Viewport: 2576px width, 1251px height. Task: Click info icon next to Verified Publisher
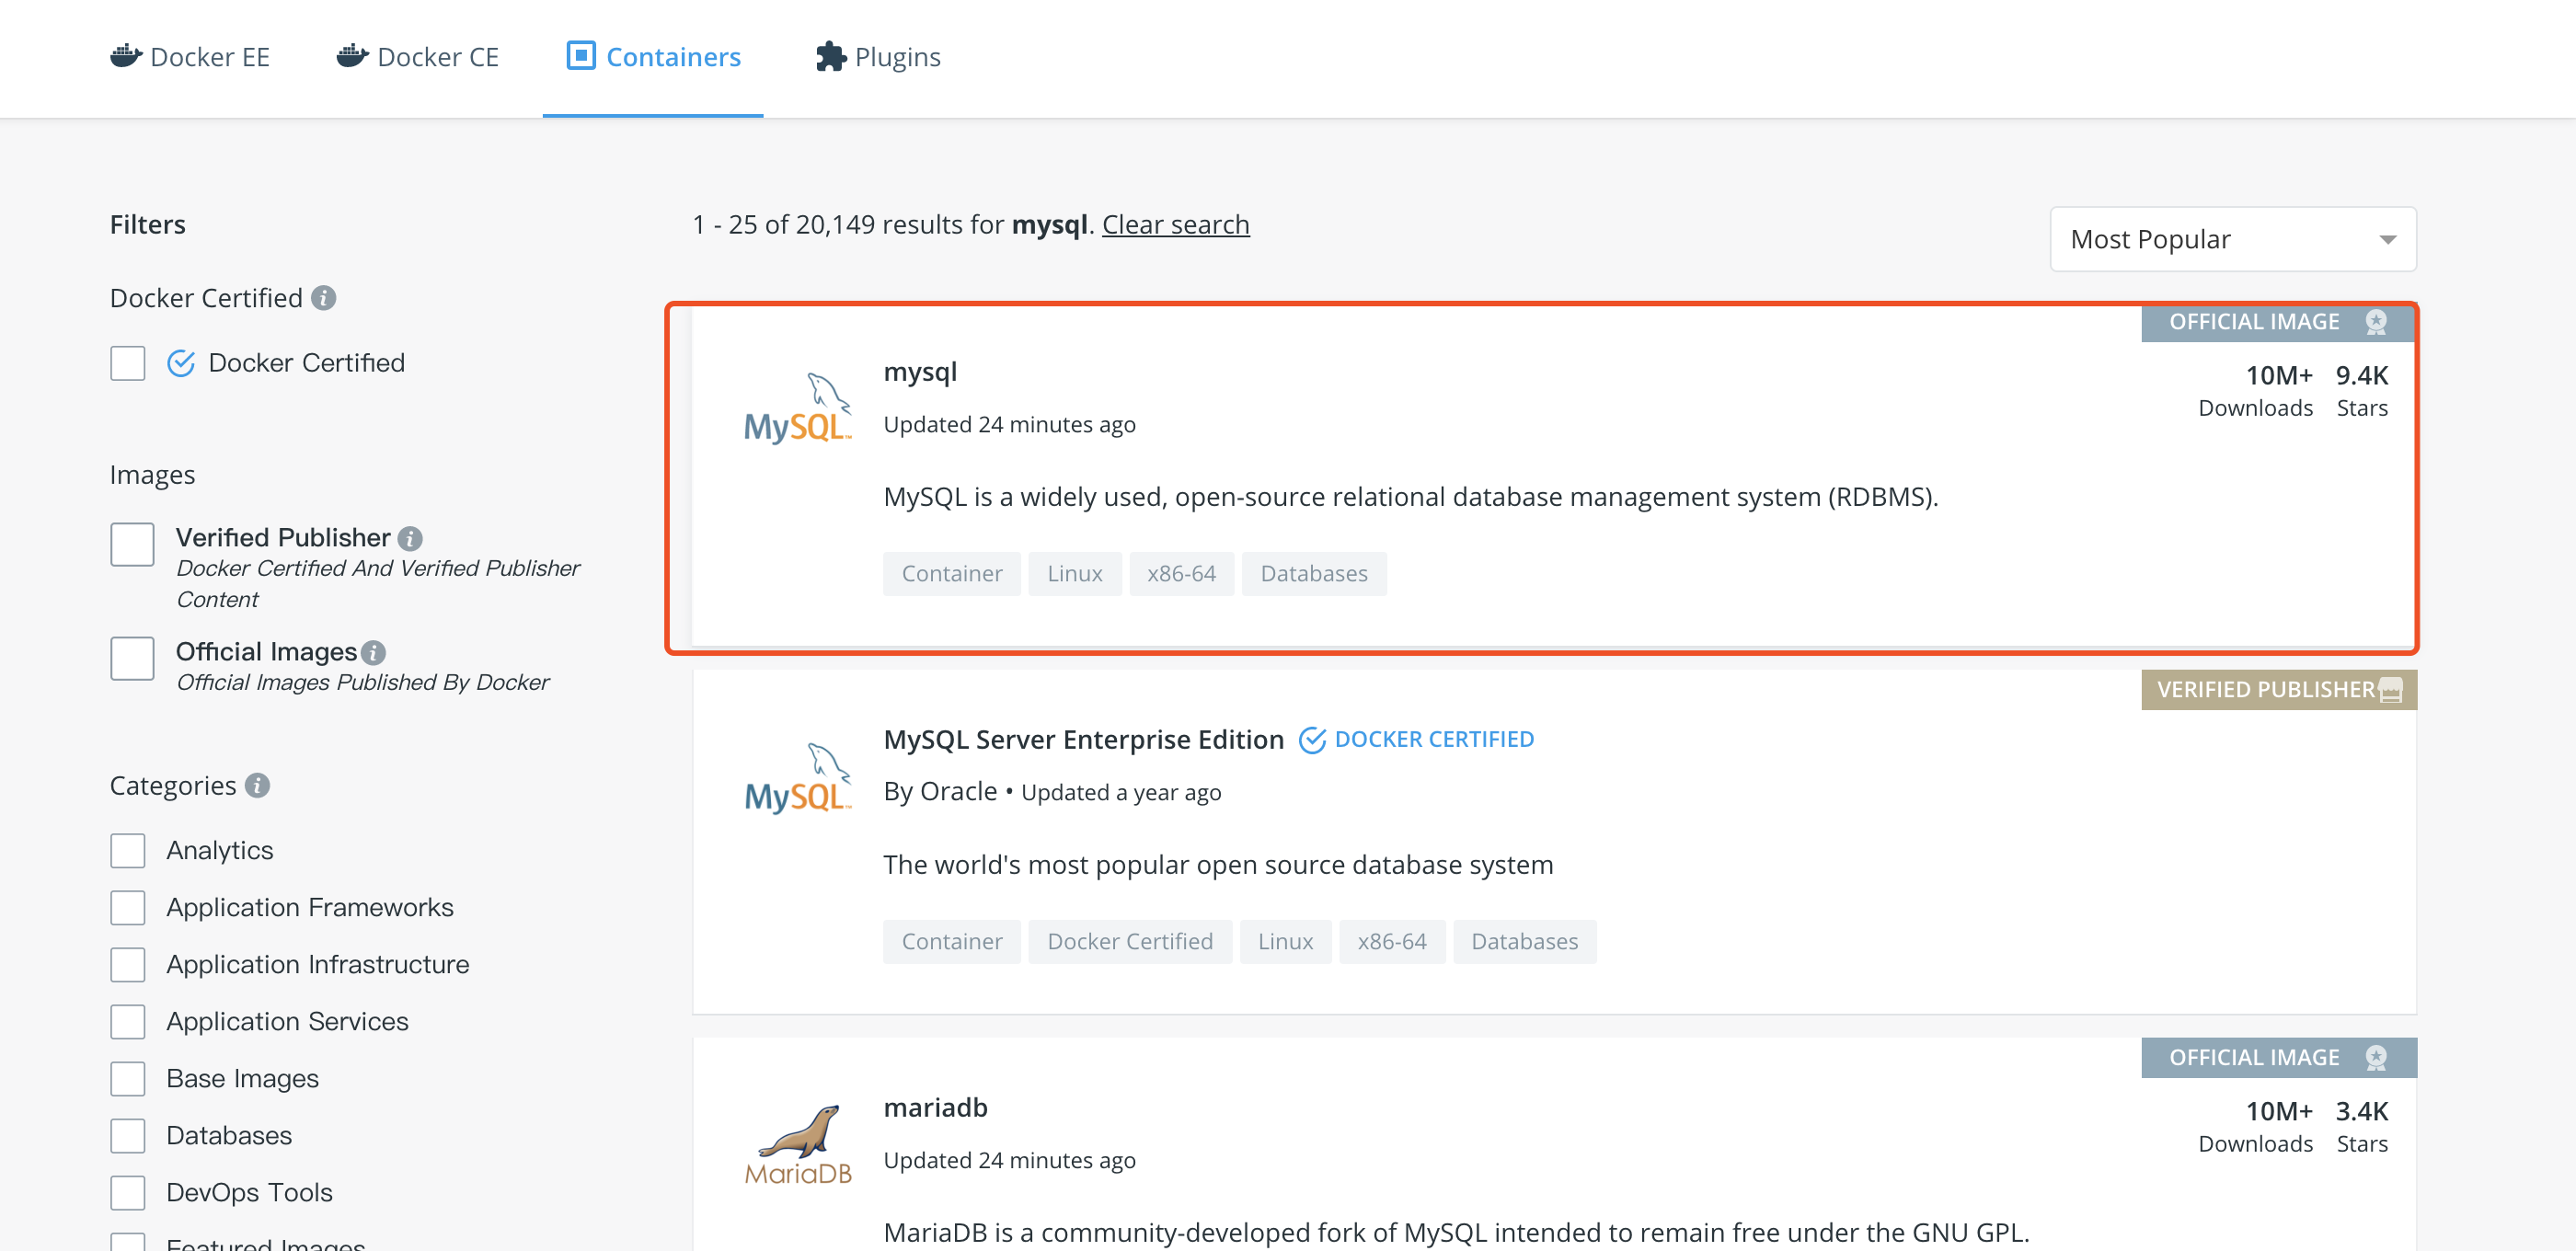tap(410, 539)
